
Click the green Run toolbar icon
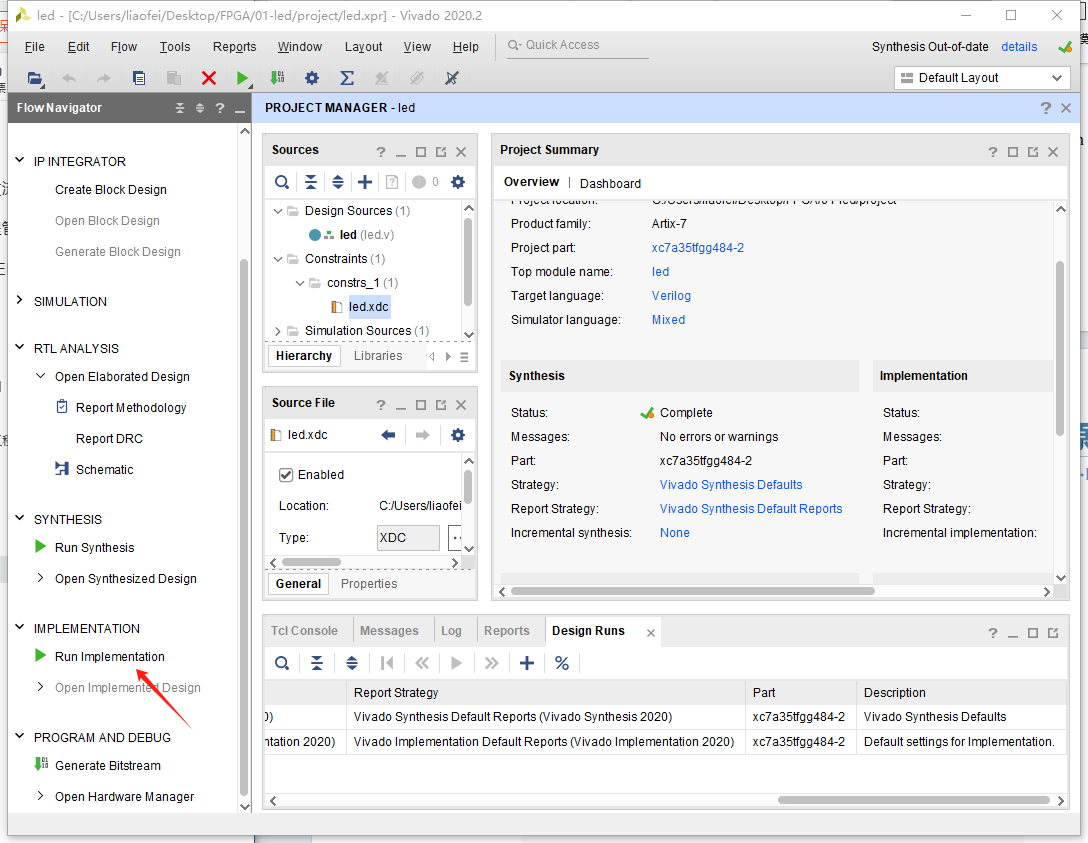241,78
